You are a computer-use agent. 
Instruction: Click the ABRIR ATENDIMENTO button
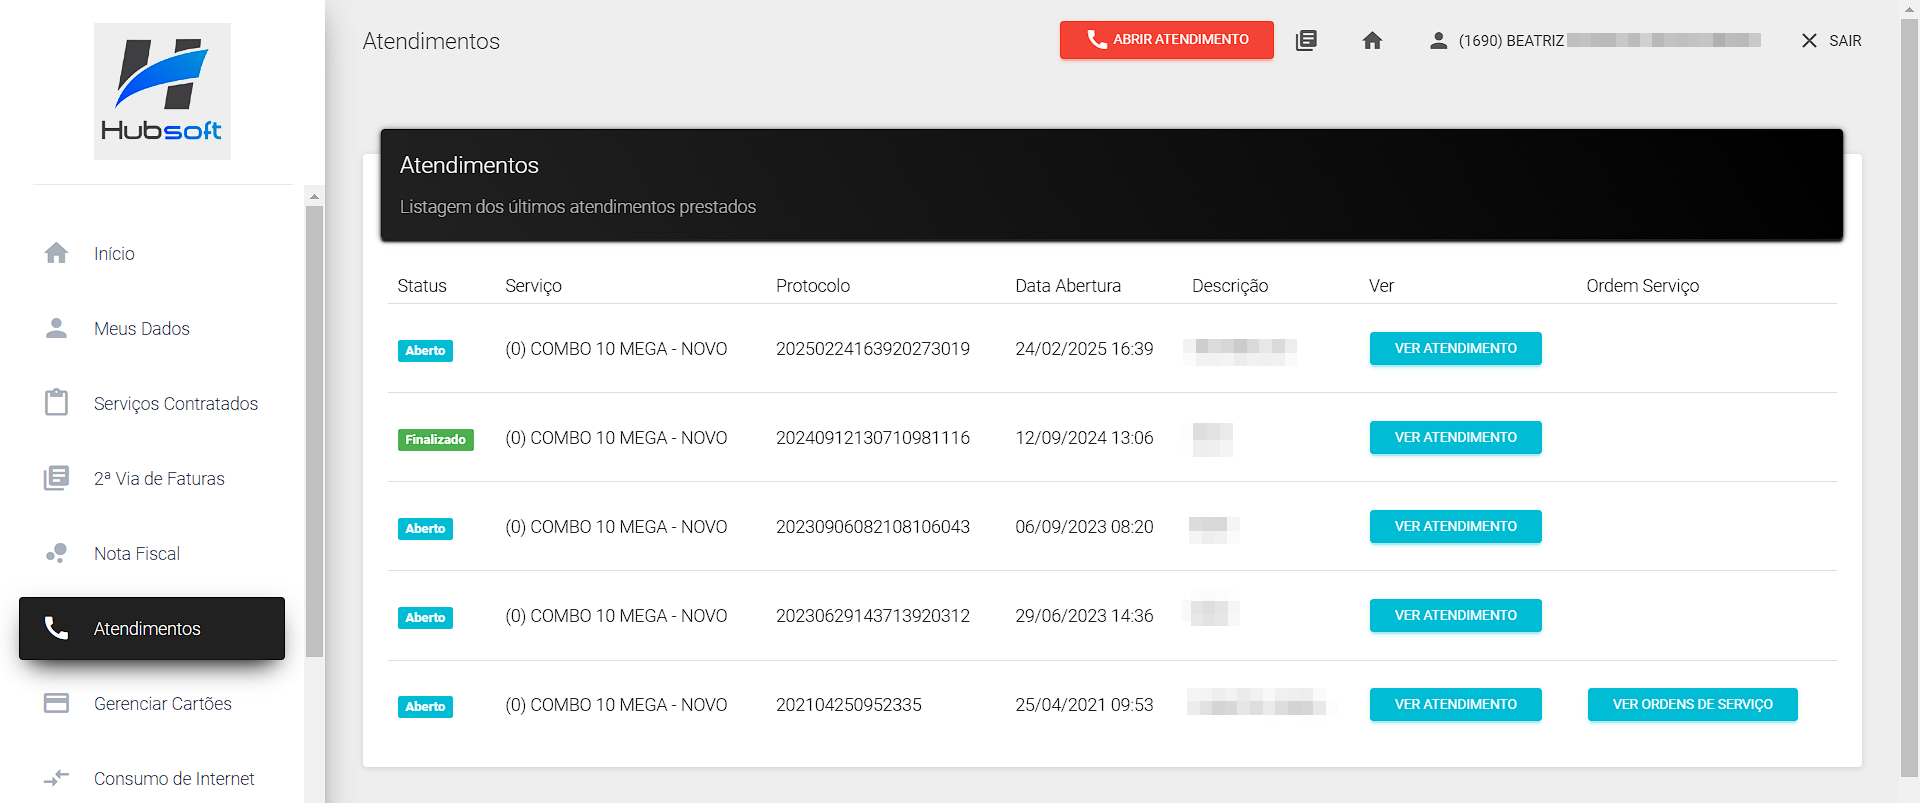click(x=1166, y=40)
